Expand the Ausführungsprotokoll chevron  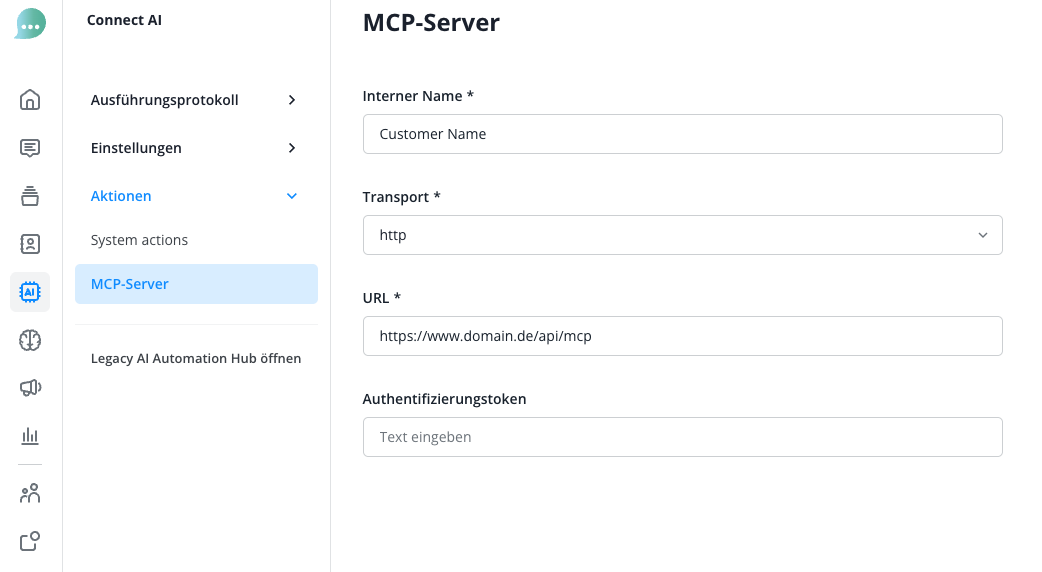(292, 100)
